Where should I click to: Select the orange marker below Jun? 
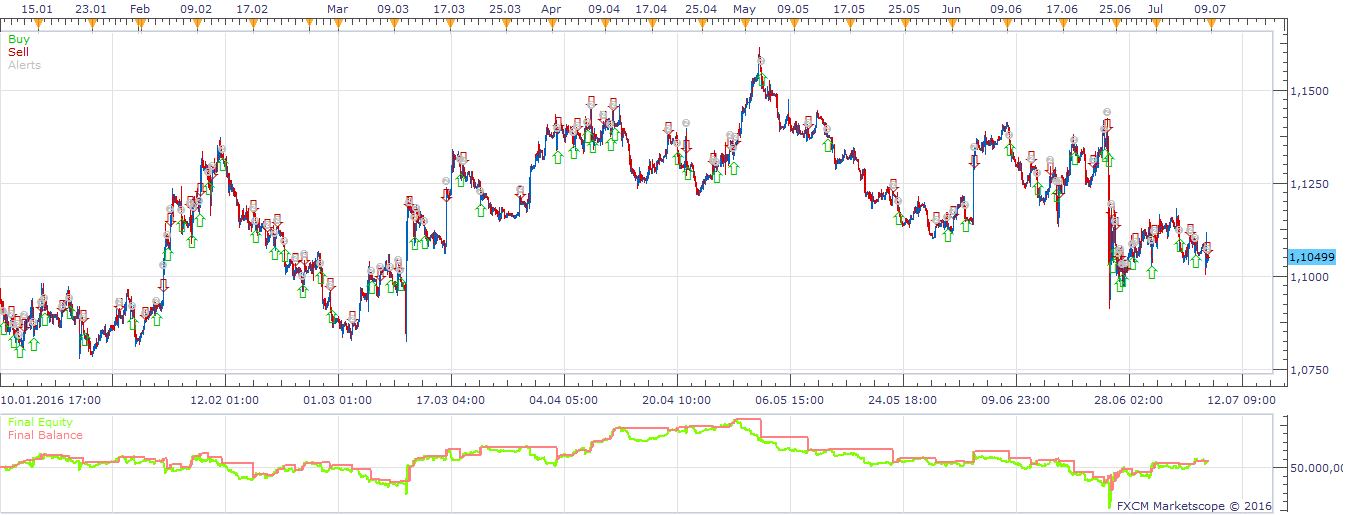click(952, 23)
